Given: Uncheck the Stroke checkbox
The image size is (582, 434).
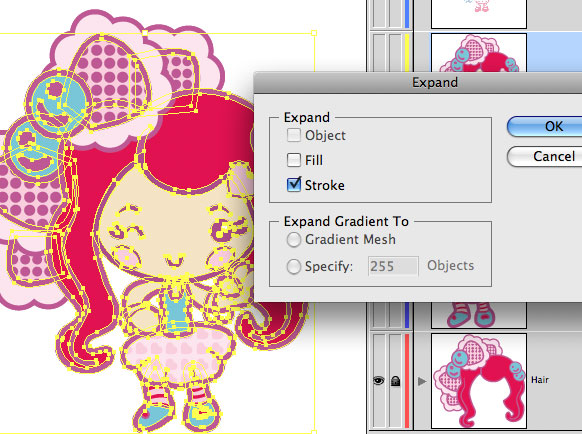Looking at the screenshot, I should [x=294, y=185].
